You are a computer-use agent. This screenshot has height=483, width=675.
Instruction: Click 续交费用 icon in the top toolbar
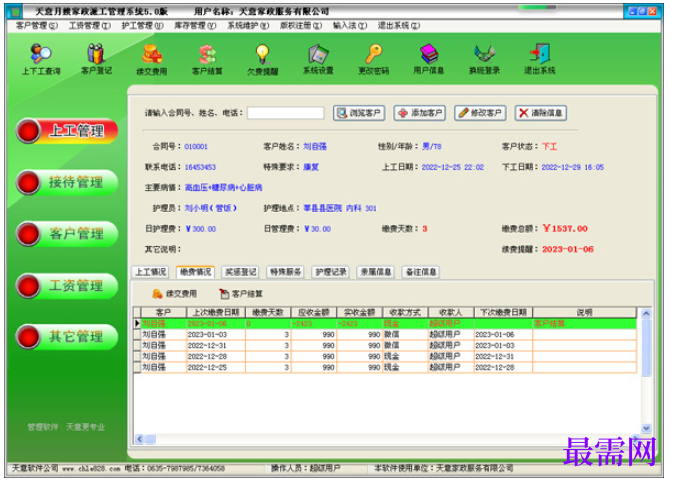coord(152,59)
